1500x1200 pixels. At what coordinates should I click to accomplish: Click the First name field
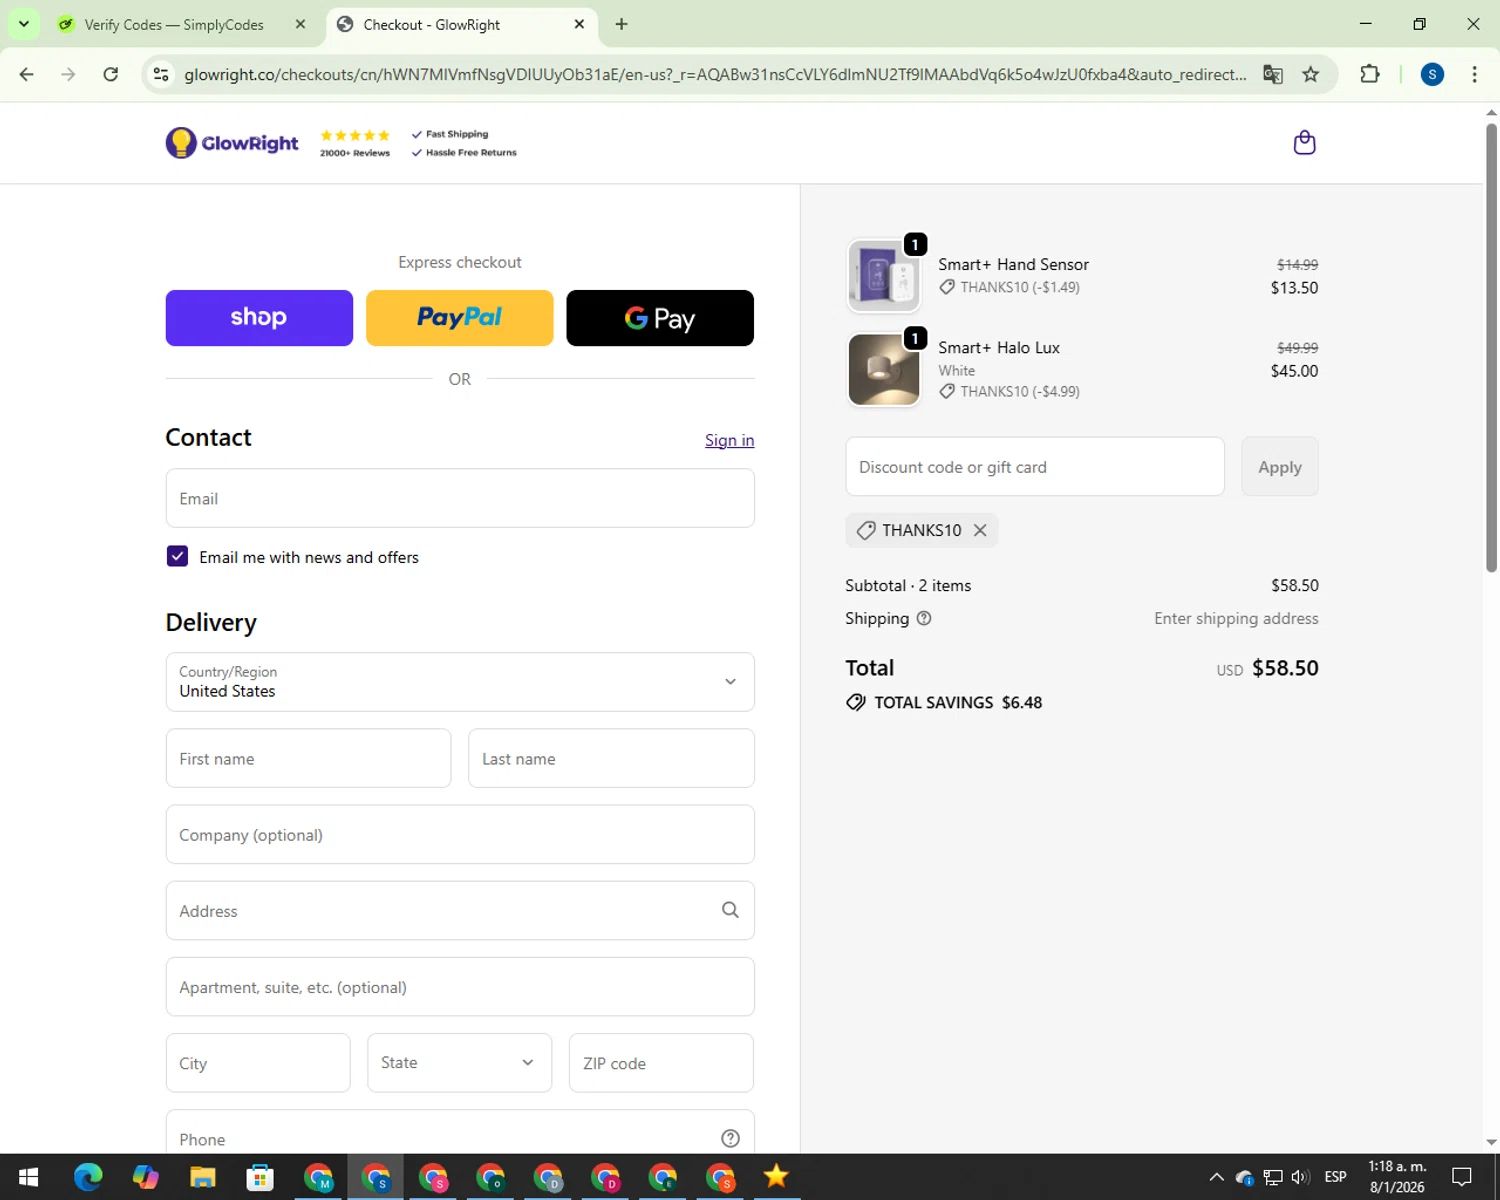tap(308, 758)
